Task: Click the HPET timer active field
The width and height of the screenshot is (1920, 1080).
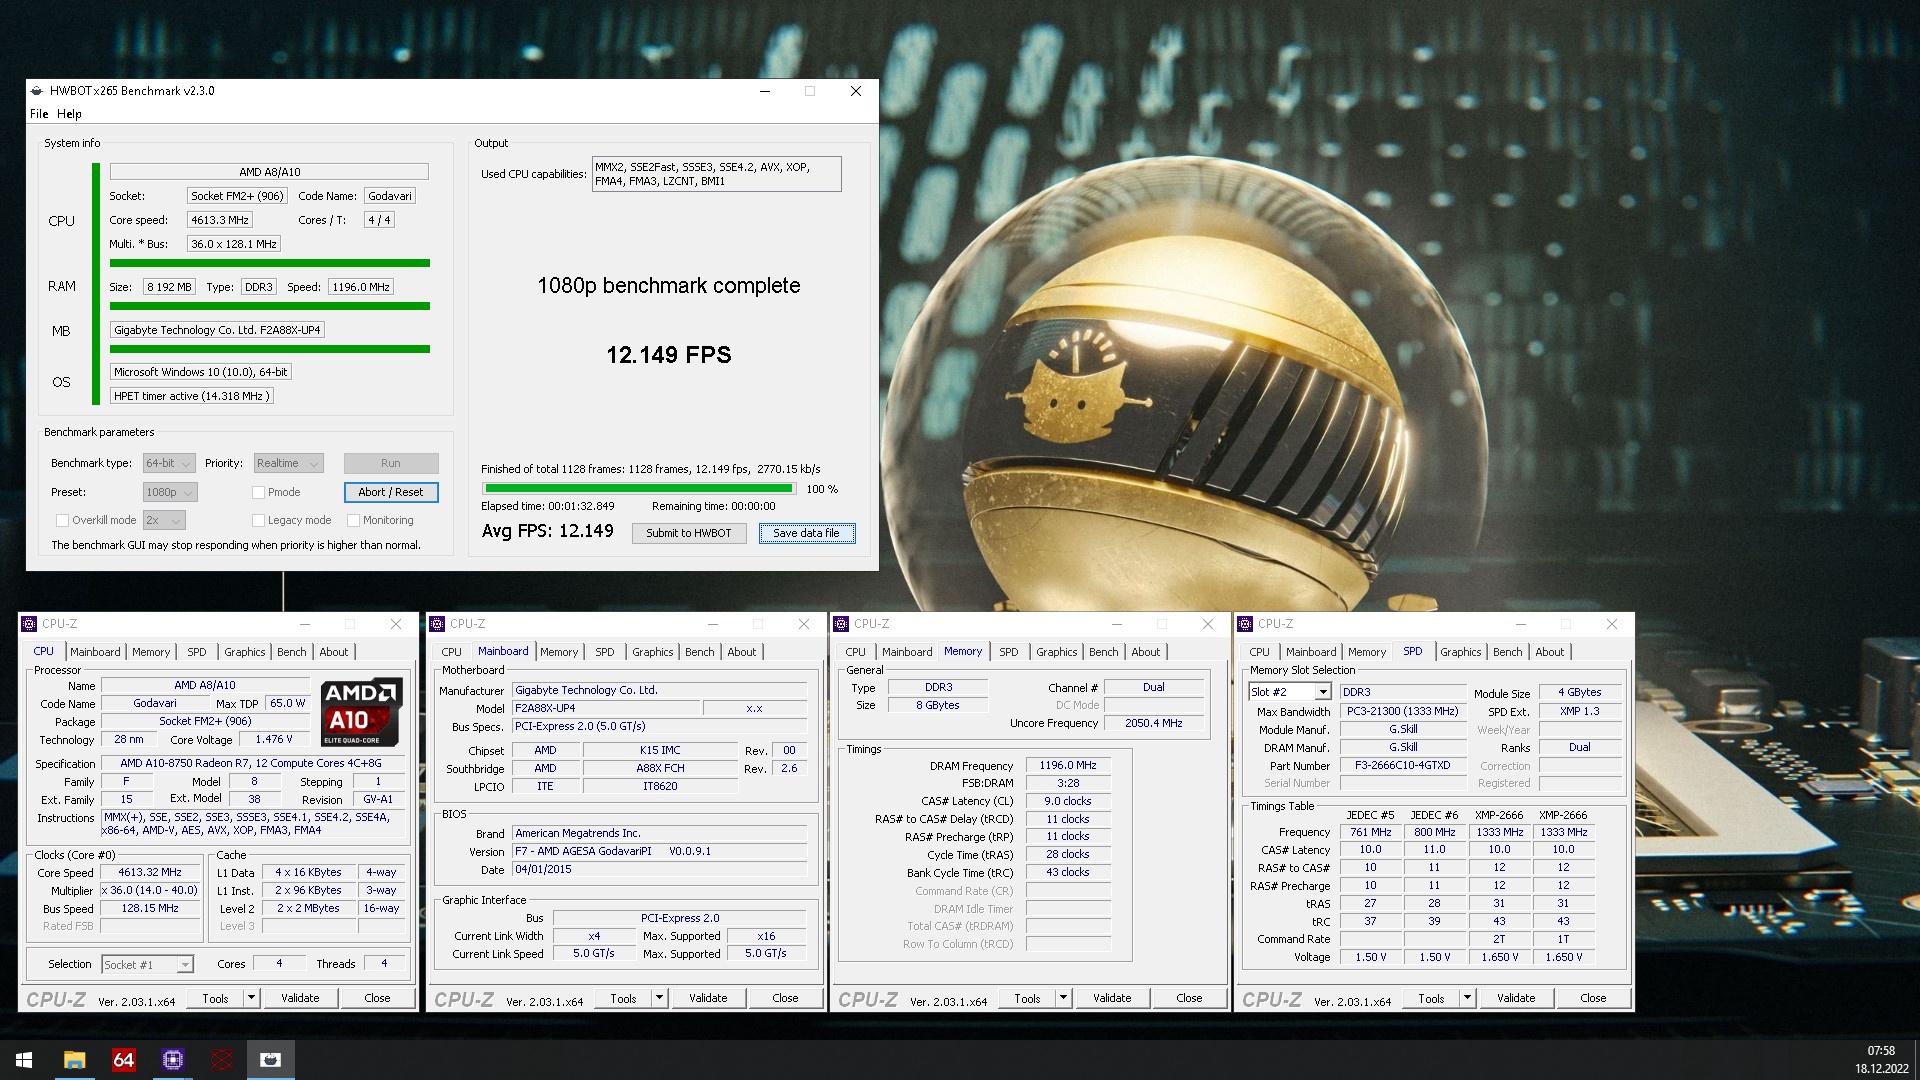Action: point(191,396)
